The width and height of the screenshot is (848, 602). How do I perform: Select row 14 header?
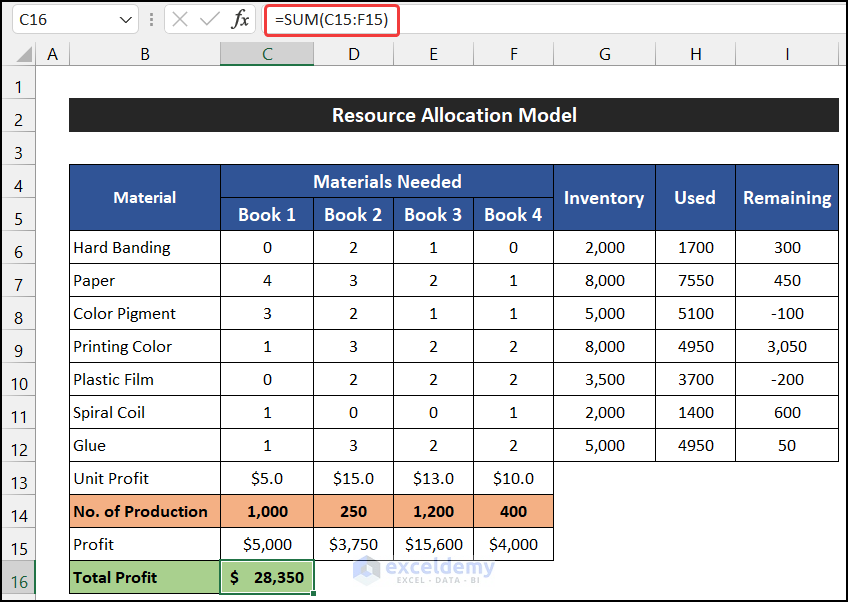pyautogui.click(x=18, y=511)
